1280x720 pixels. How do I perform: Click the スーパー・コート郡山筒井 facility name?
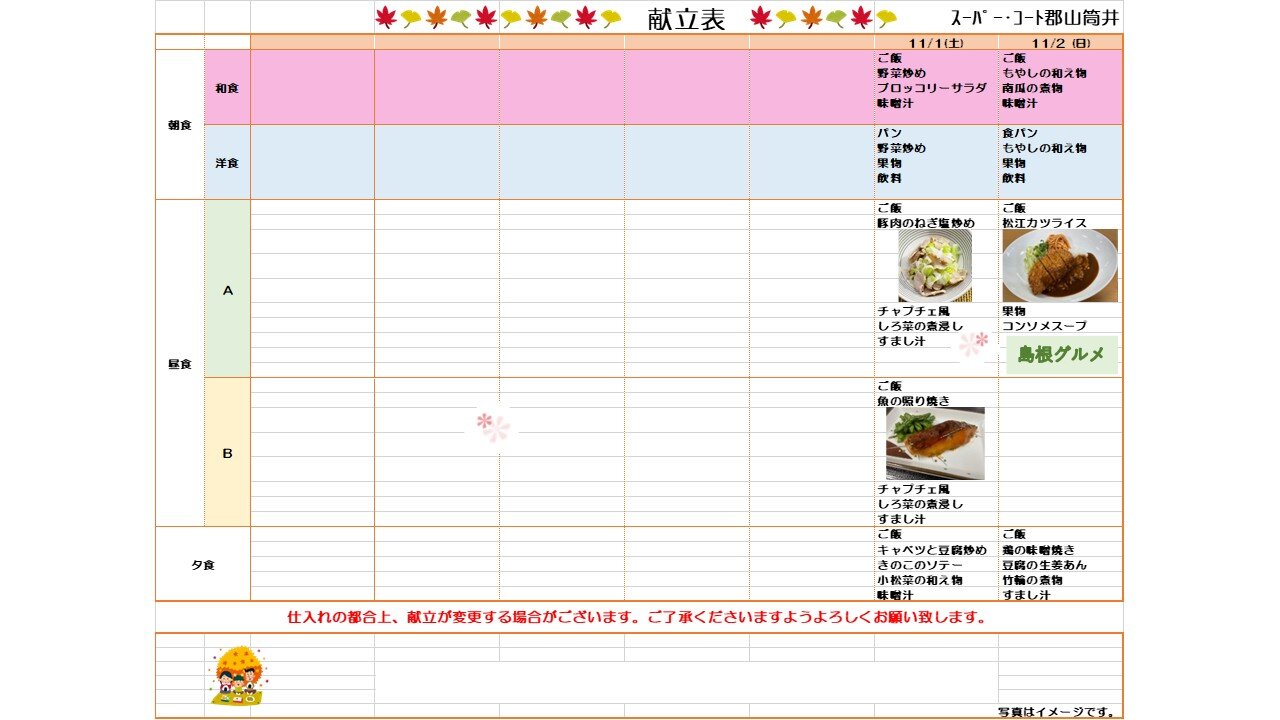coord(1035,18)
